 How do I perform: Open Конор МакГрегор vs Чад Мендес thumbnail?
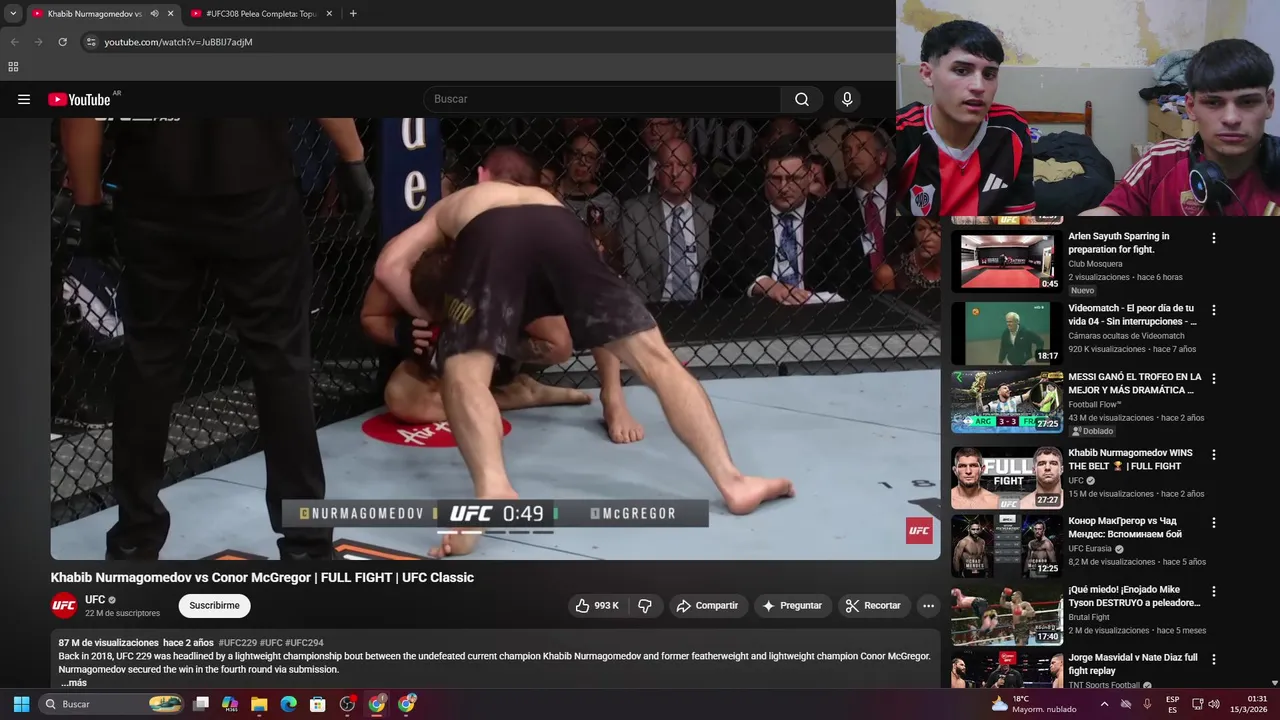1007,545
